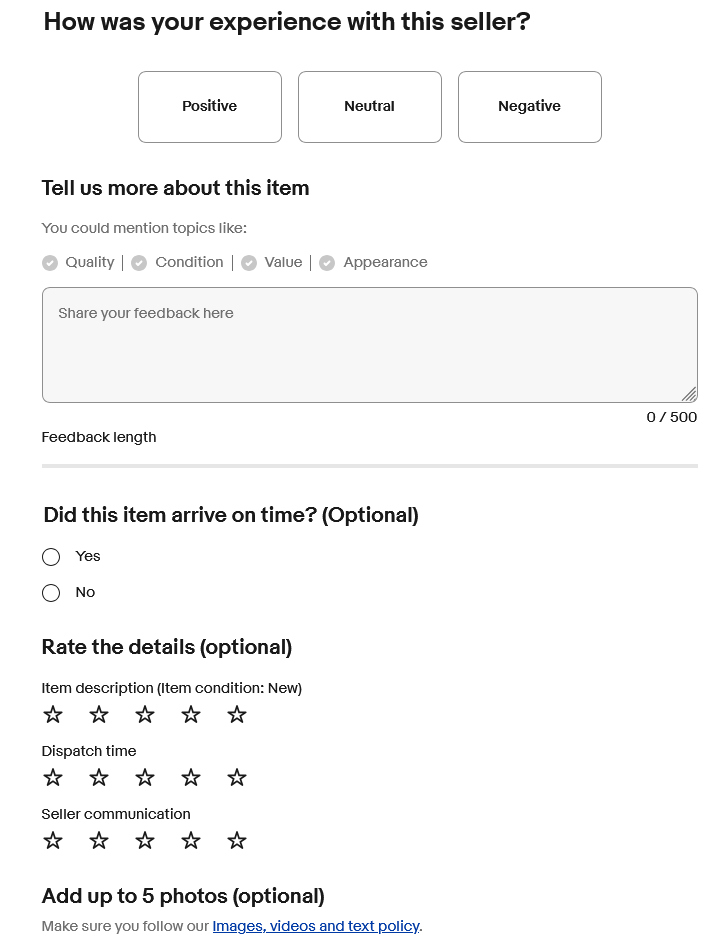Rate item description one star
Image resolution: width=704 pixels, height=942 pixels.
tap(53, 715)
